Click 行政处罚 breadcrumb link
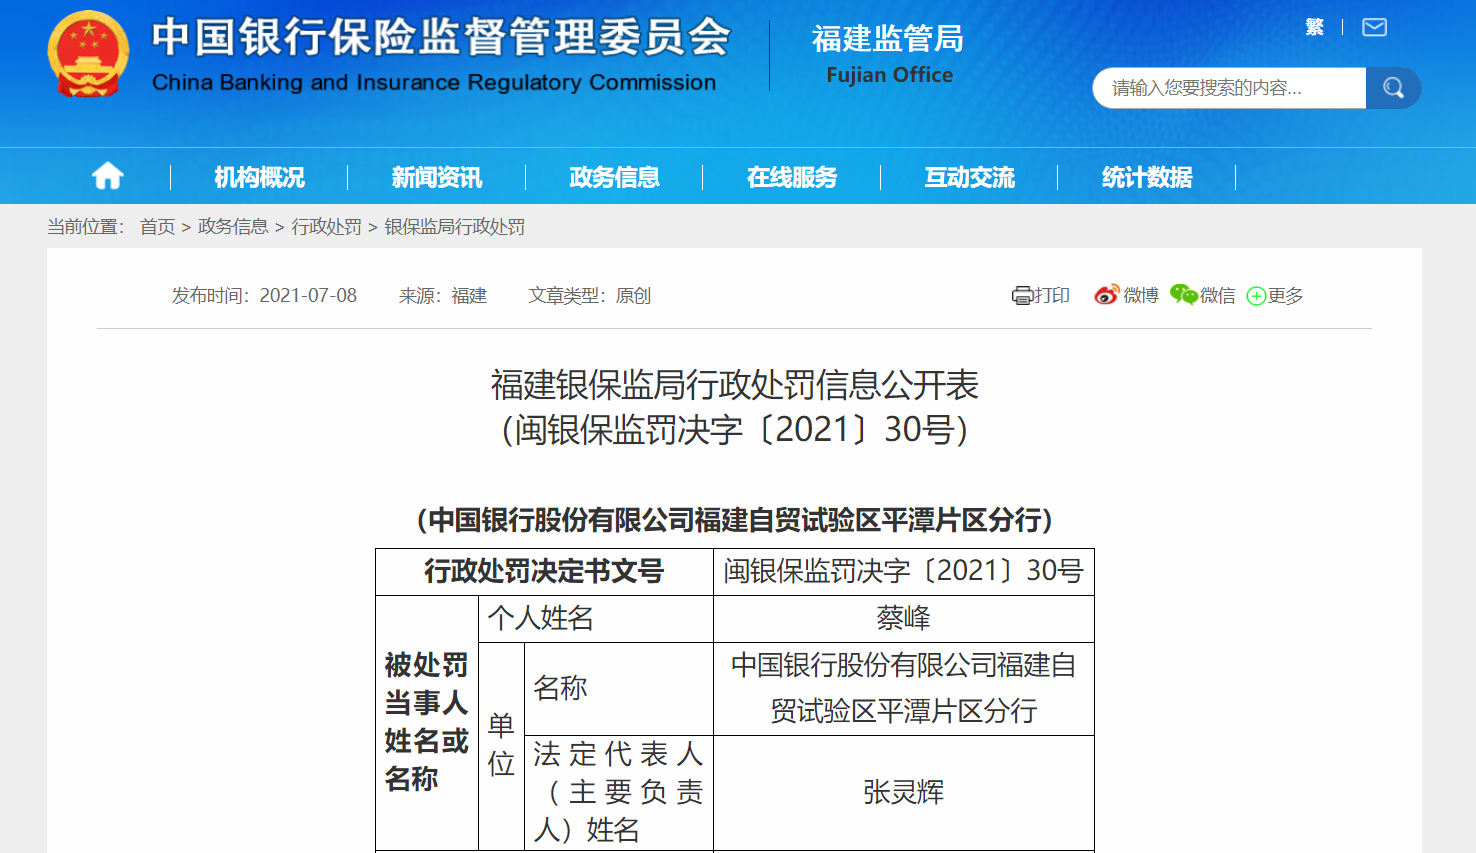 pos(327,227)
